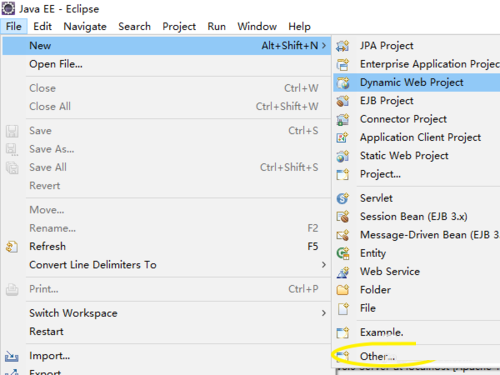This screenshot has height=375, width=500.
Task: Click the EJB Project bean icon
Action: point(343,101)
